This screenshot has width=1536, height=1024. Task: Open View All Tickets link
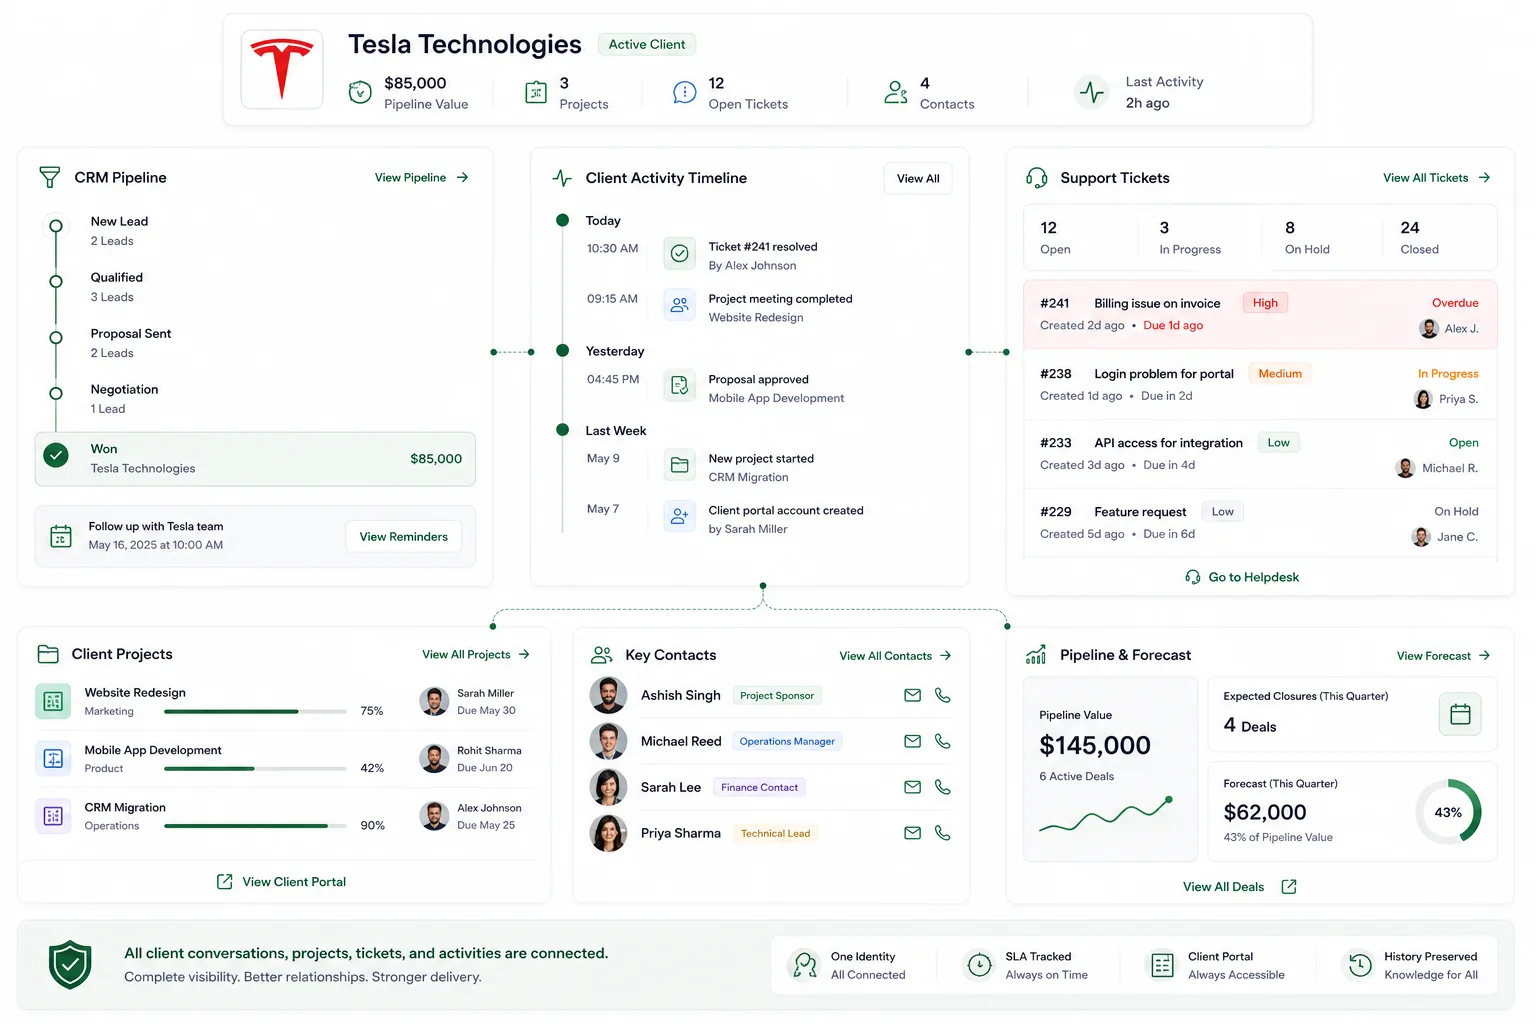pyautogui.click(x=1437, y=178)
